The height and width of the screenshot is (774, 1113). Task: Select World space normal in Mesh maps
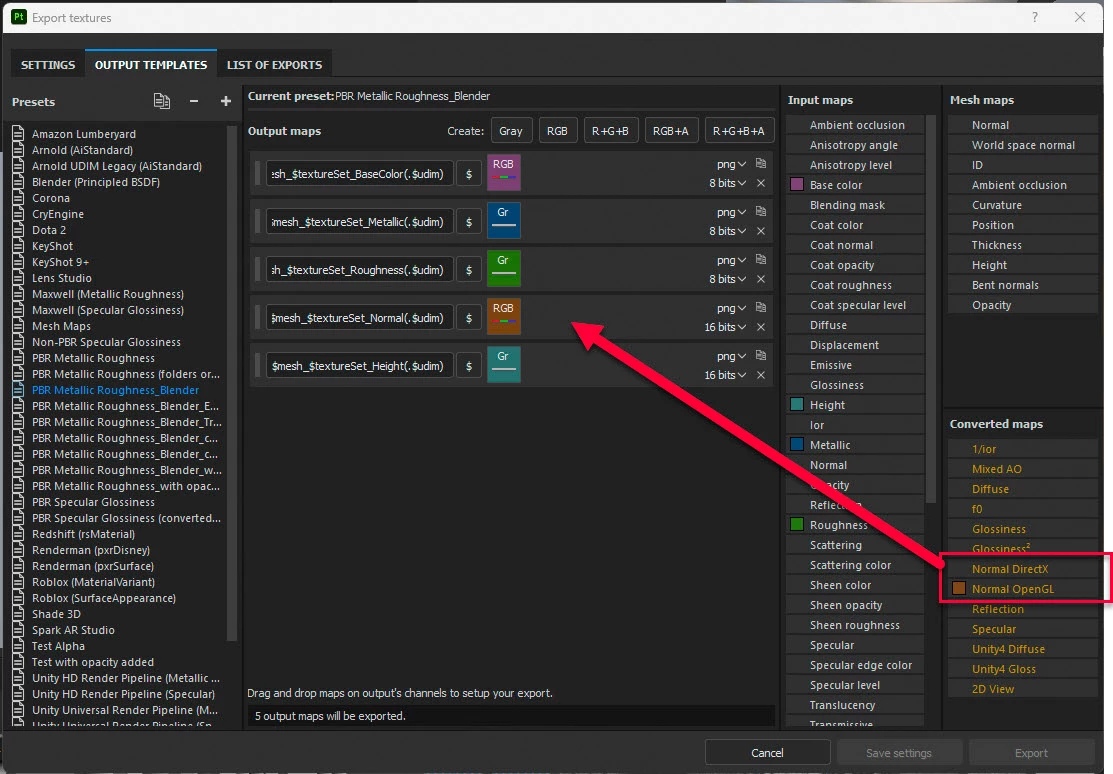[x=1023, y=145]
